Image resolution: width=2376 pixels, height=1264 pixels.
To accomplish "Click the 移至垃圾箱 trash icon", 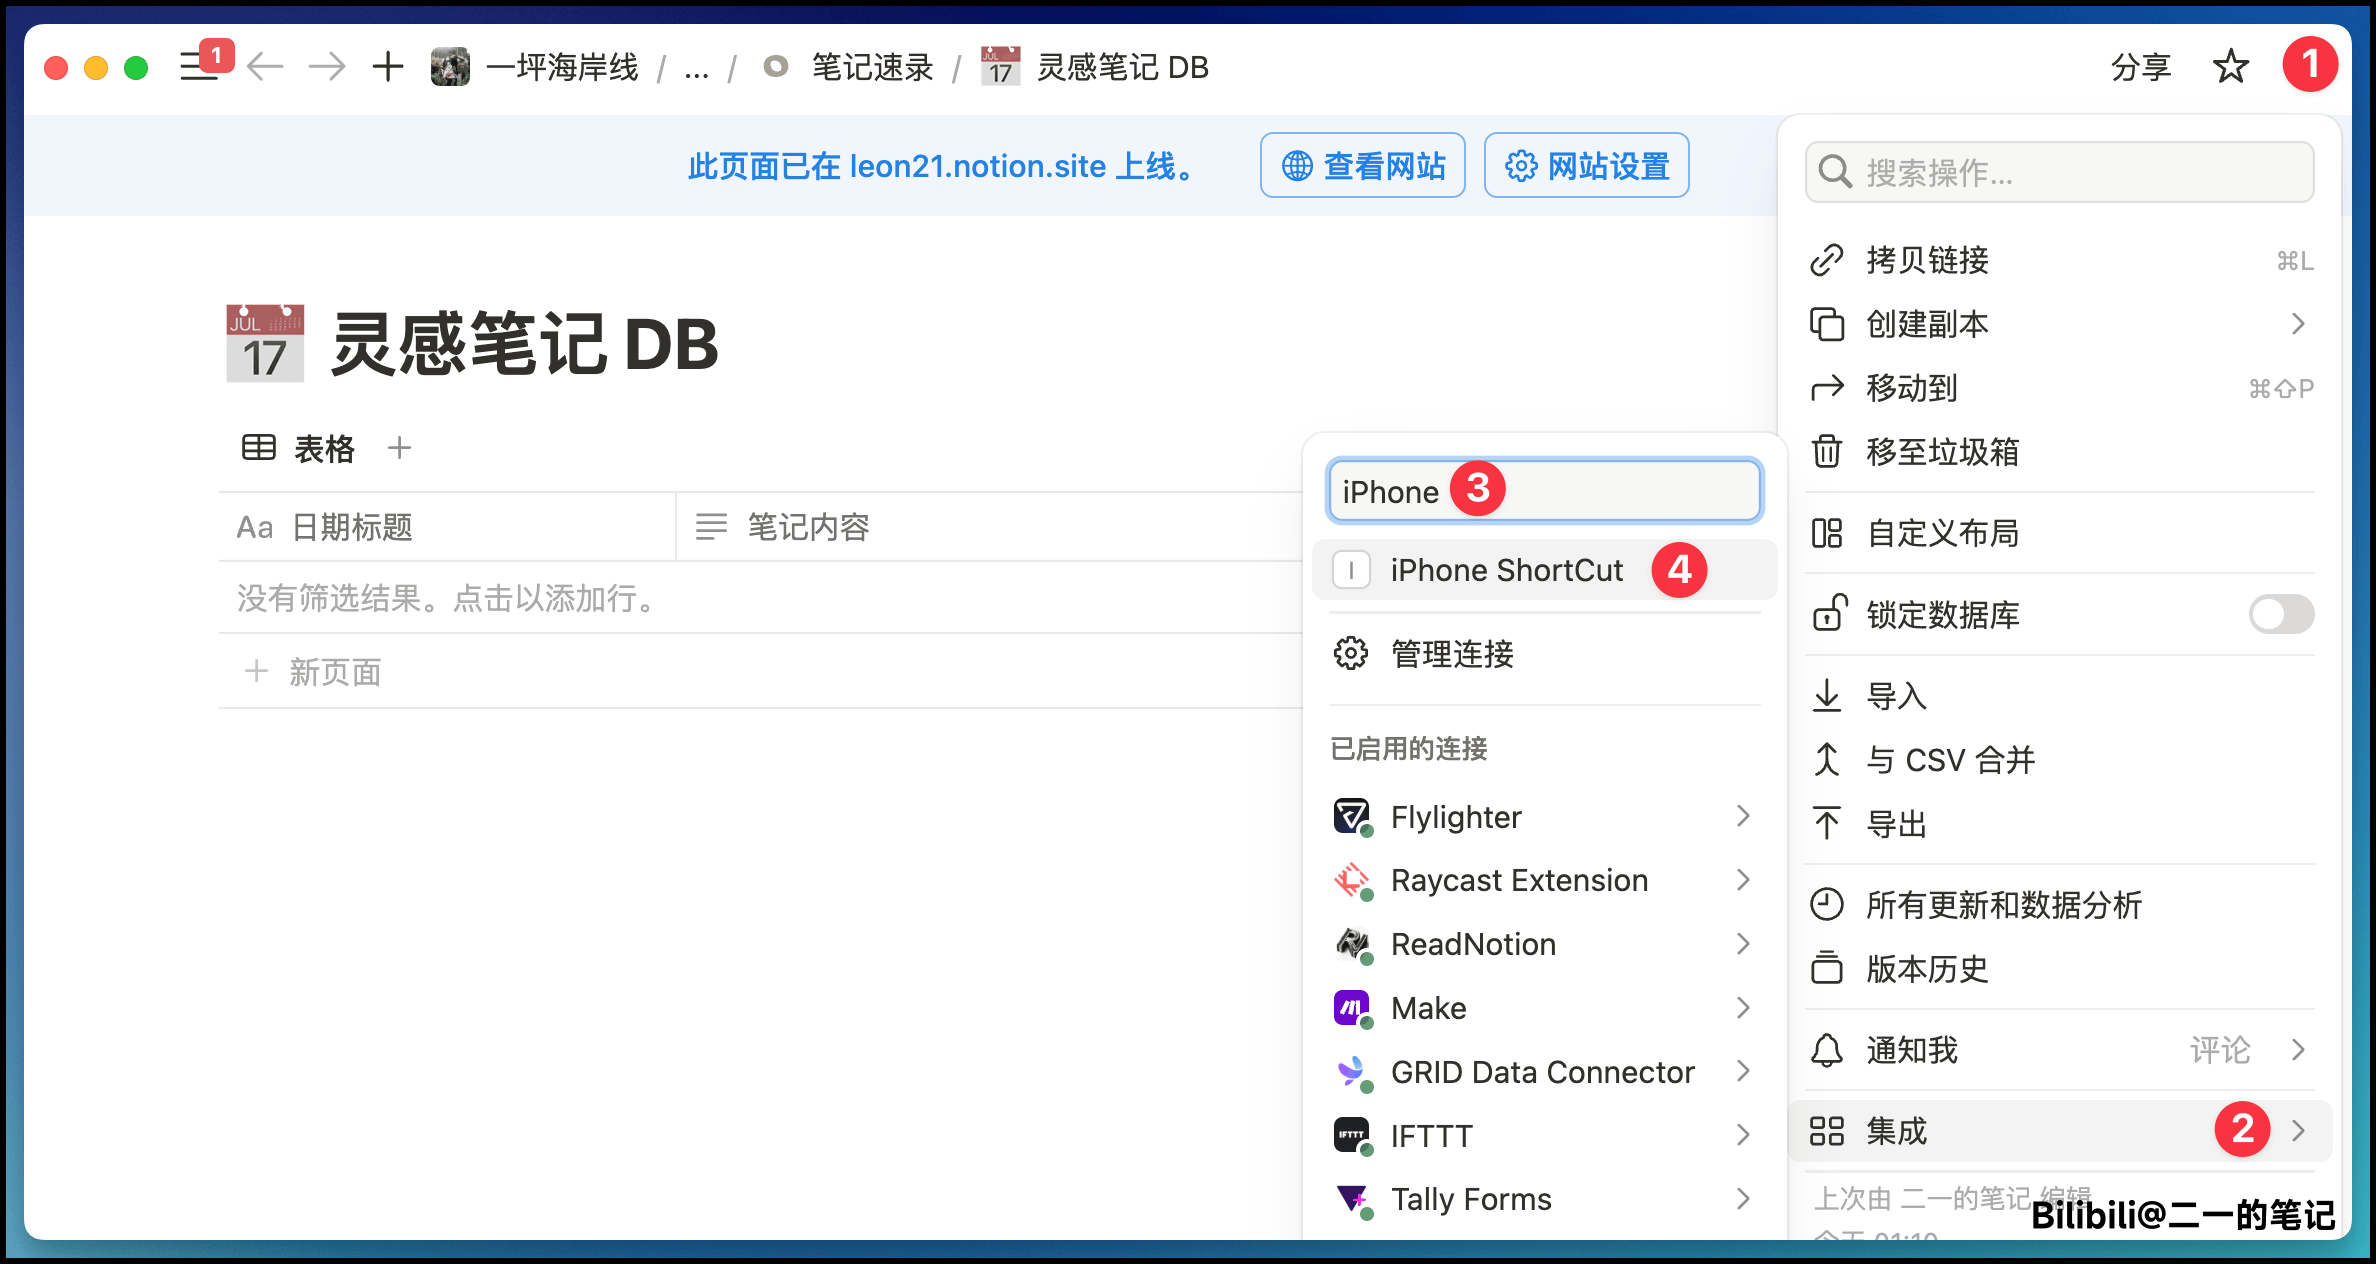I will pos(1827,452).
